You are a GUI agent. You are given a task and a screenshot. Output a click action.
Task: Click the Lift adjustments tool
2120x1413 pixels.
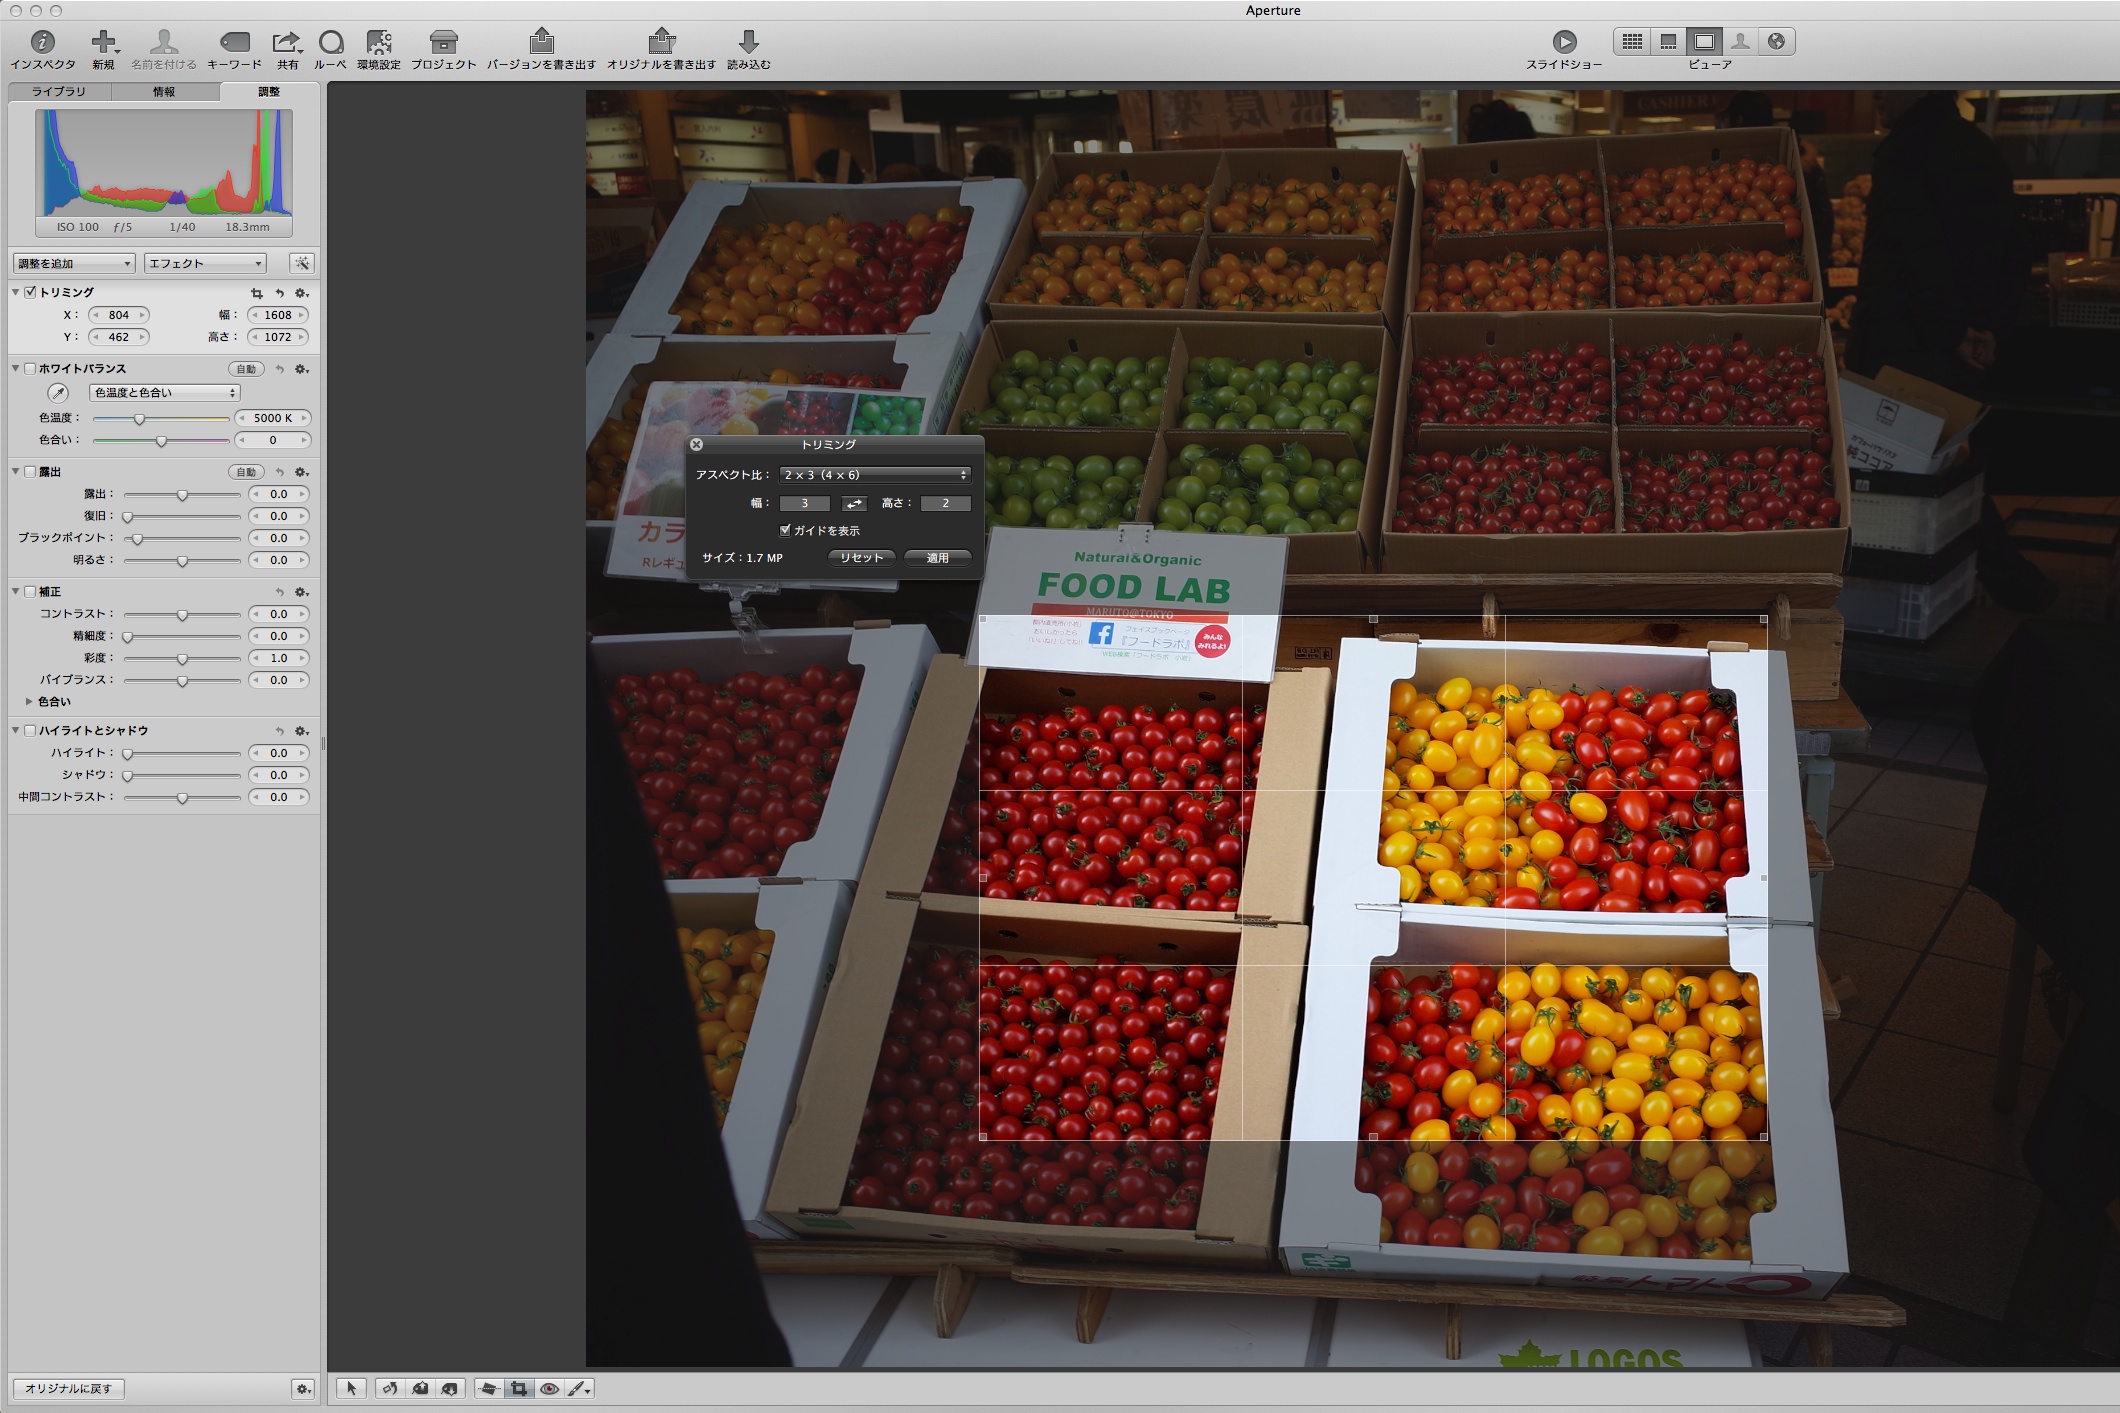(420, 1388)
